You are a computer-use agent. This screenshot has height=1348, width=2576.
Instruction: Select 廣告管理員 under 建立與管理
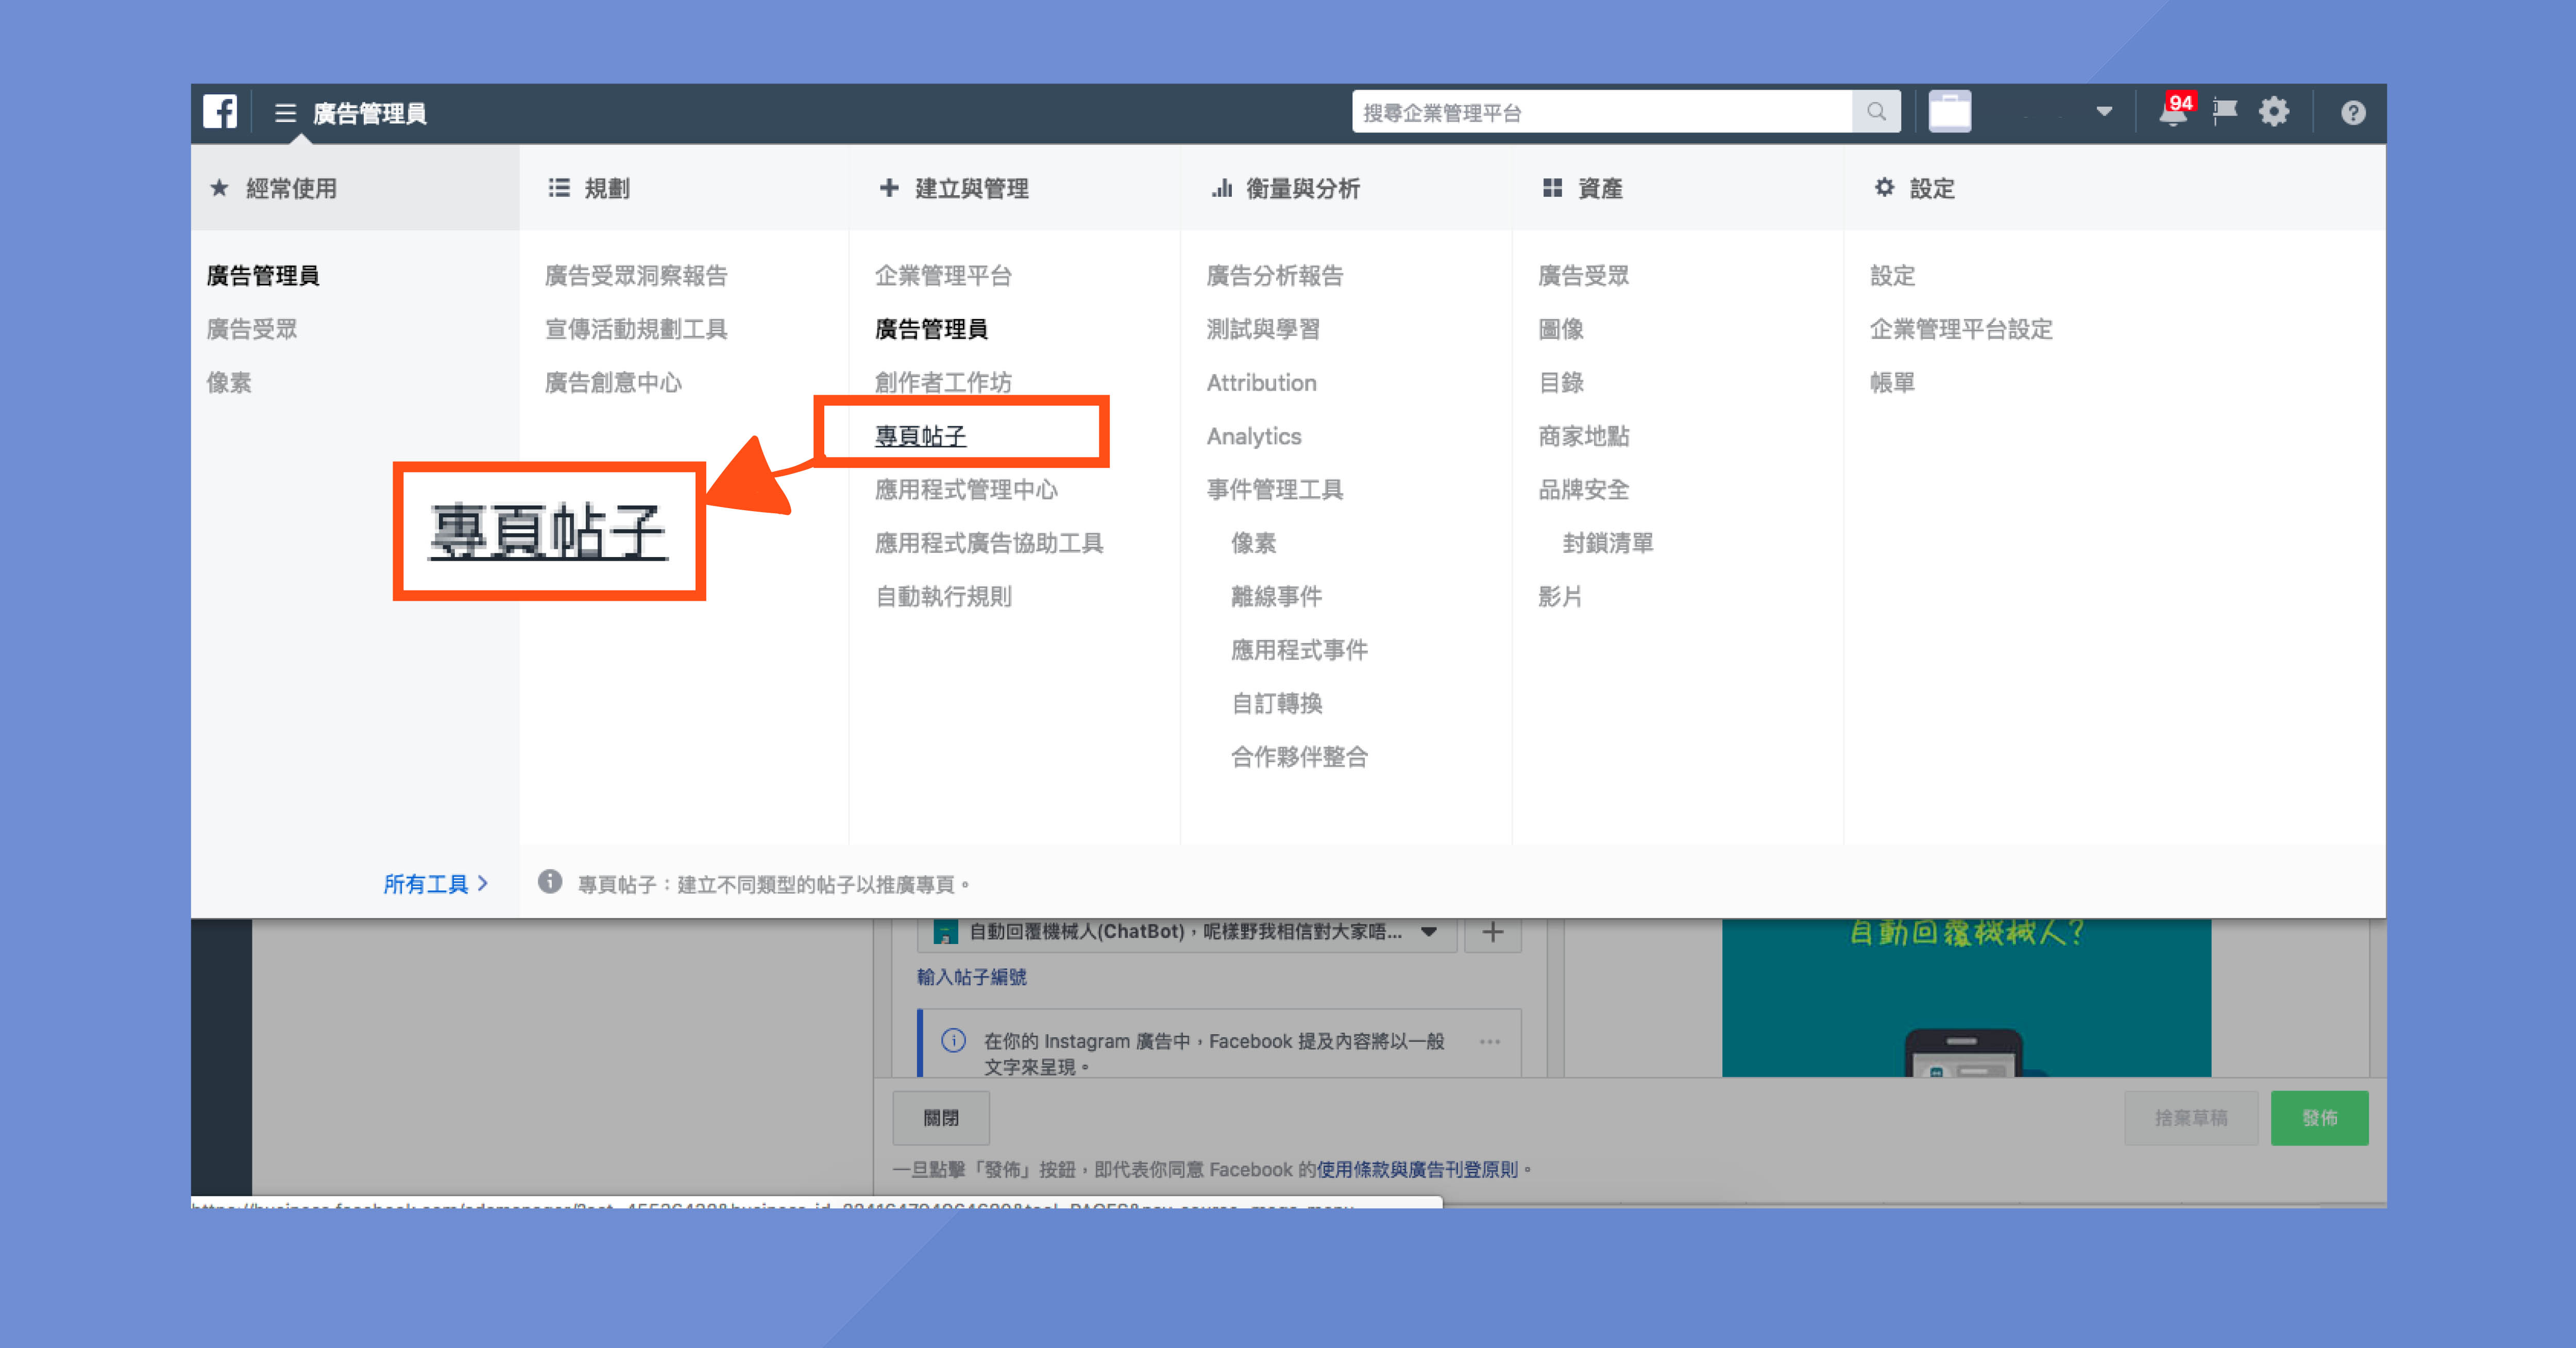point(931,329)
